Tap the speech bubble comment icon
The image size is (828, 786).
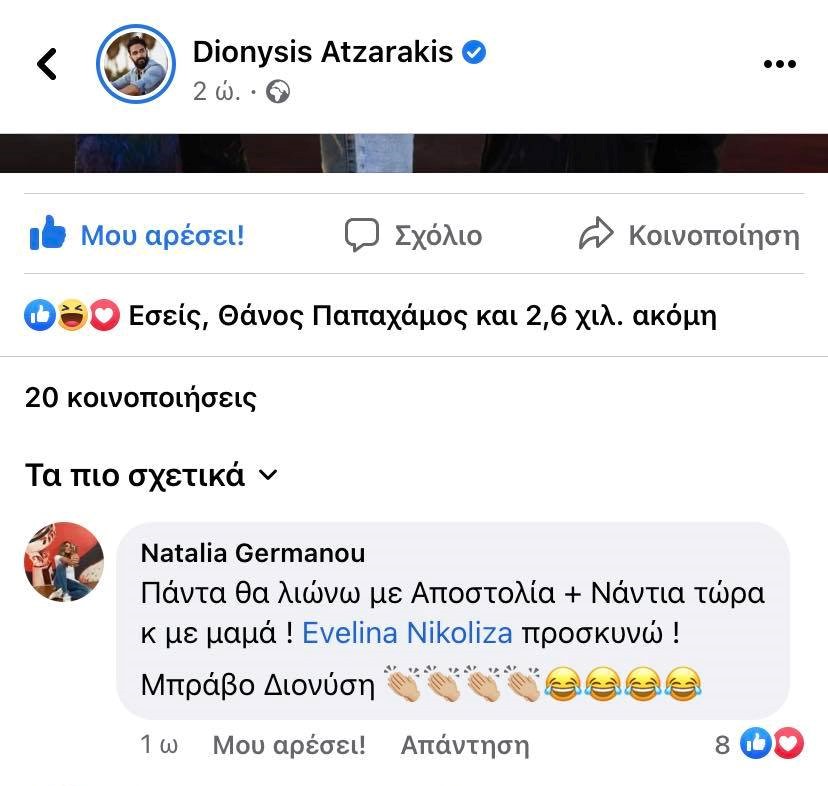362,235
